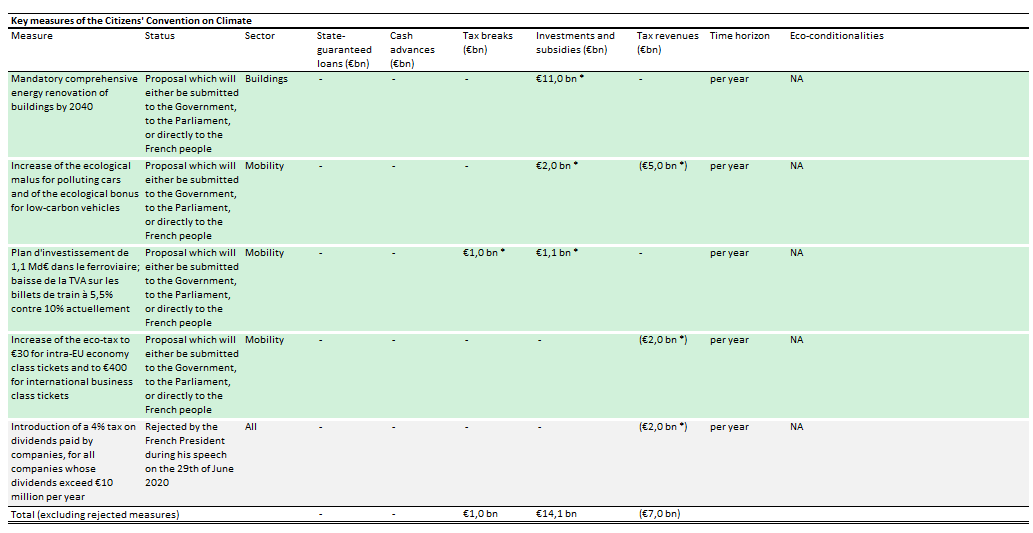The height and width of the screenshot is (533, 1033).
Task: Select the Sector column header
Action: (x=260, y=36)
